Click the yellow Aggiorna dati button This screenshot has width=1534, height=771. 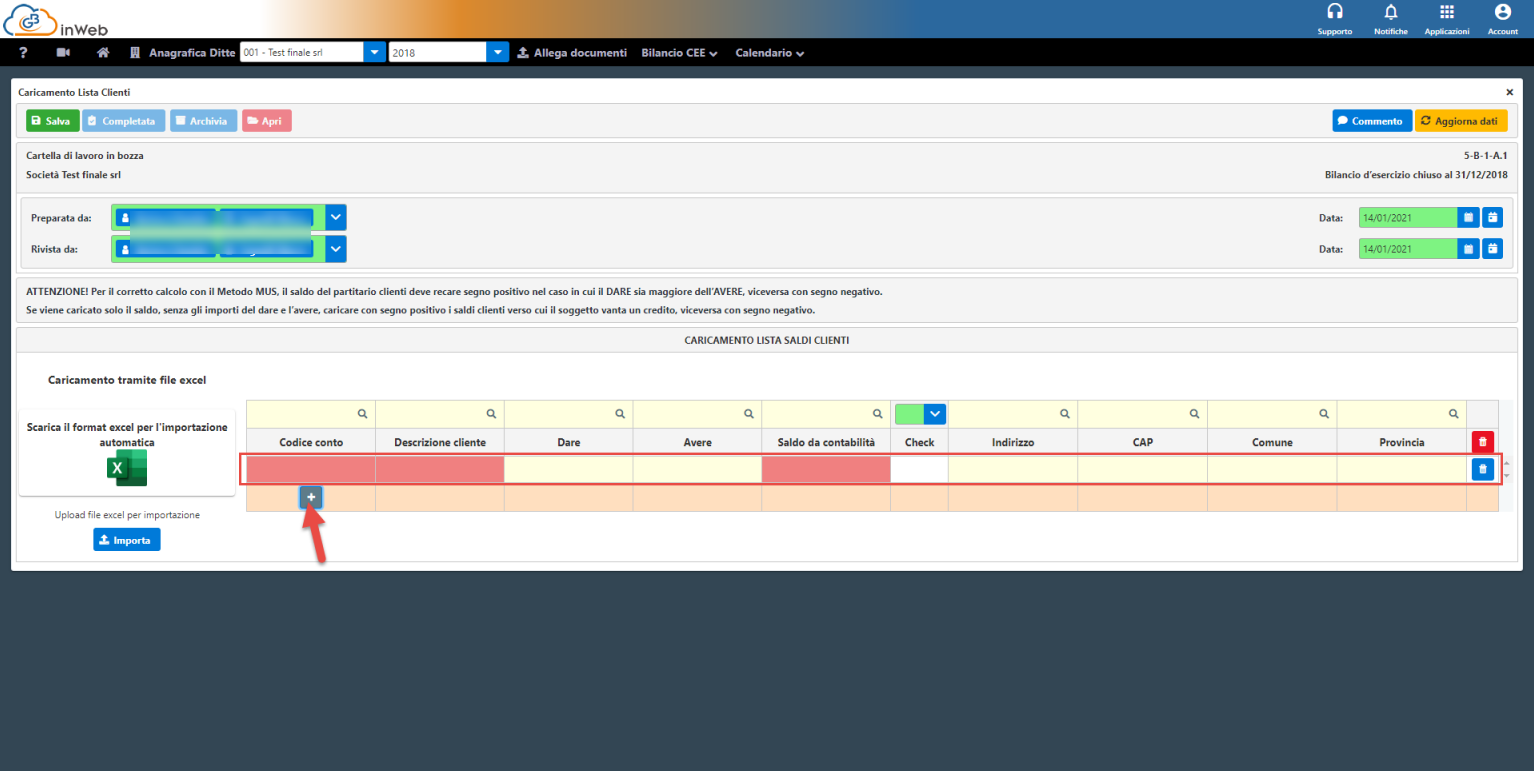[1460, 121]
